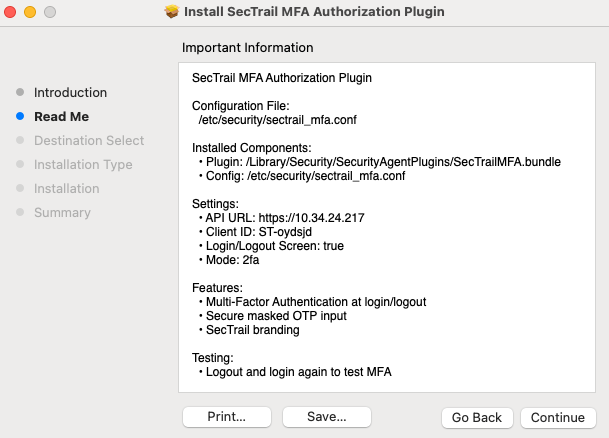609x438 pixels.
Task: Click the installer package icon in title bar
Action: click(x=172, y=12)
